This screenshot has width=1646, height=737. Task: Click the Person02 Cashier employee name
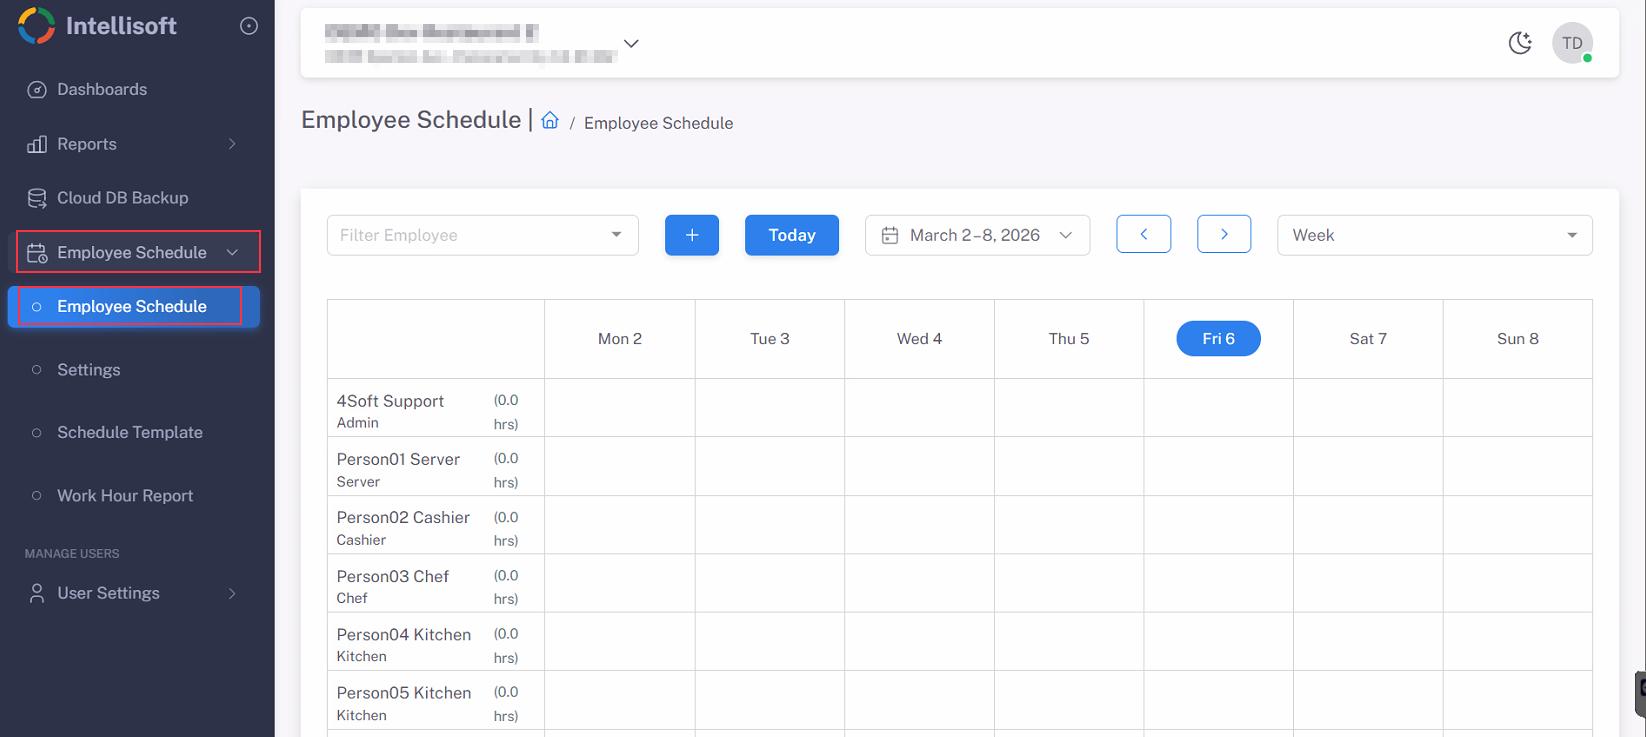click(x=403, y=517)
